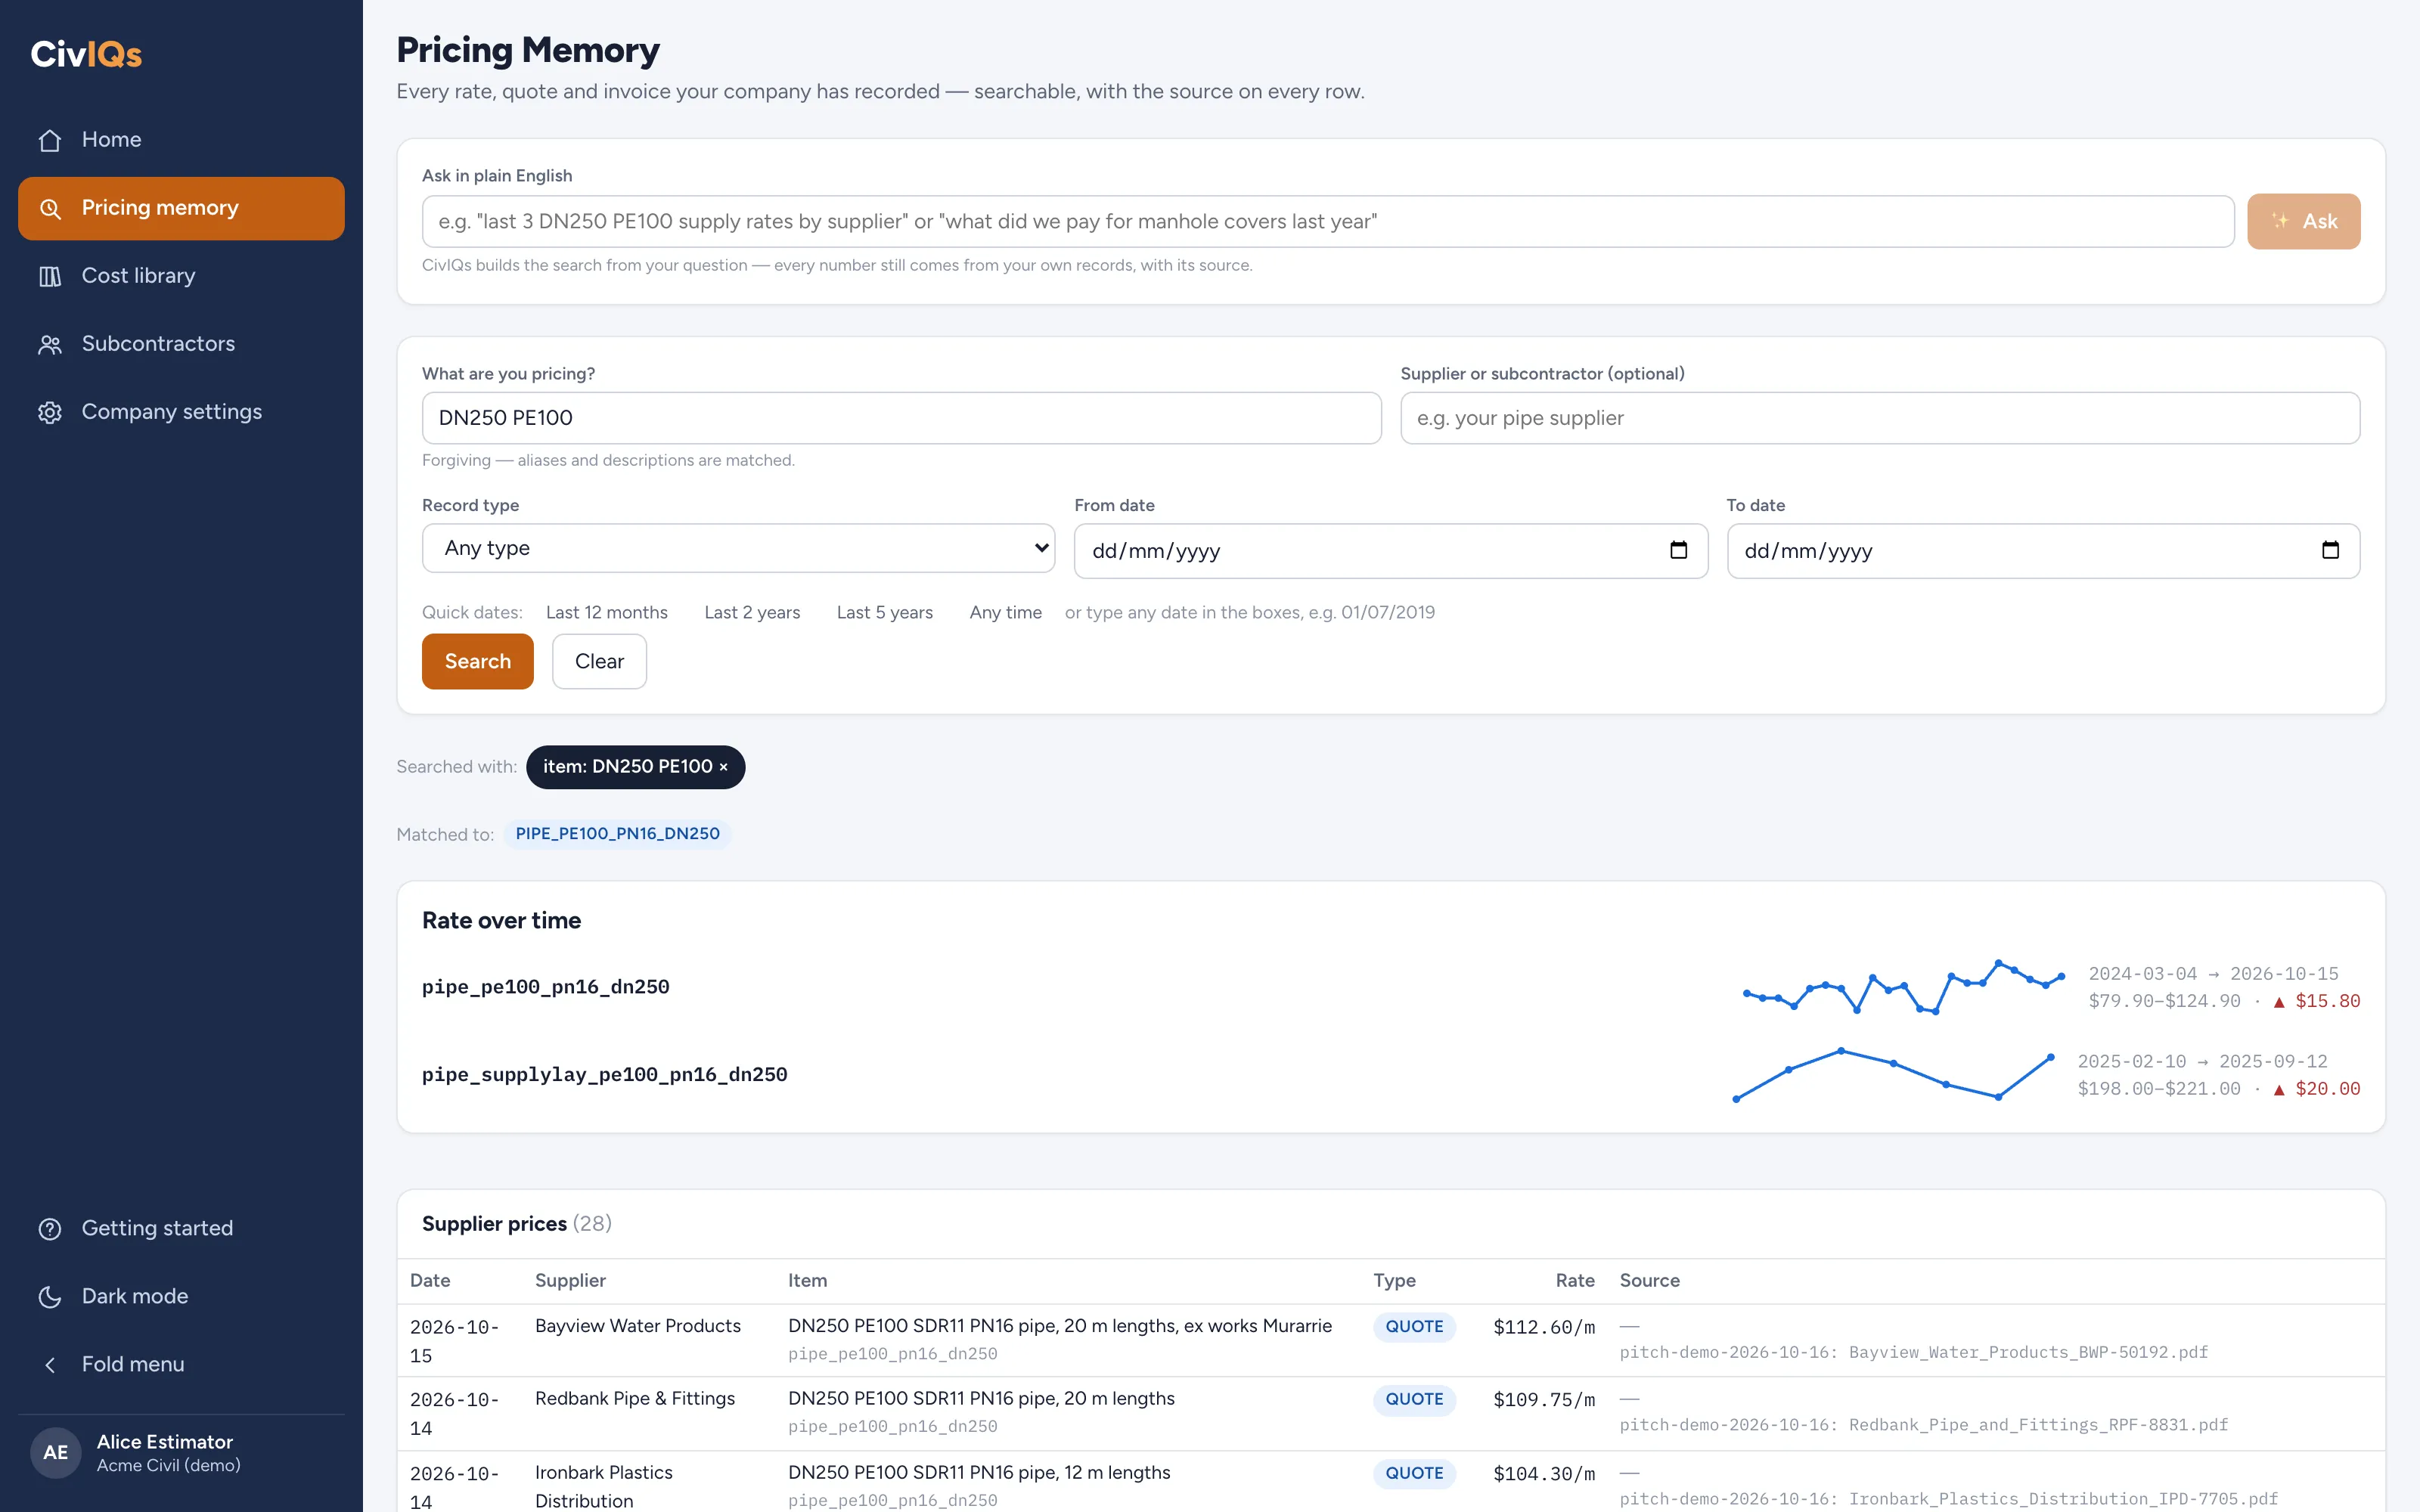This screenshot has width=2420, height=1512.
Task: Click Ironbark Plastics Distribution supplier cell
Action: pos(603,1487)
